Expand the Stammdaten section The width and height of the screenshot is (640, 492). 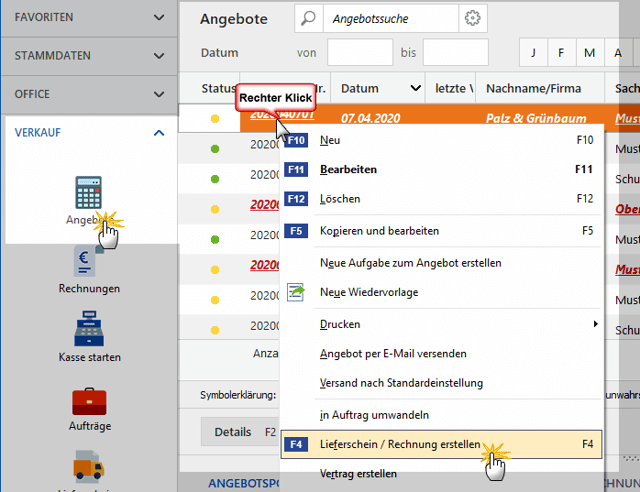[x=159, y=56]
